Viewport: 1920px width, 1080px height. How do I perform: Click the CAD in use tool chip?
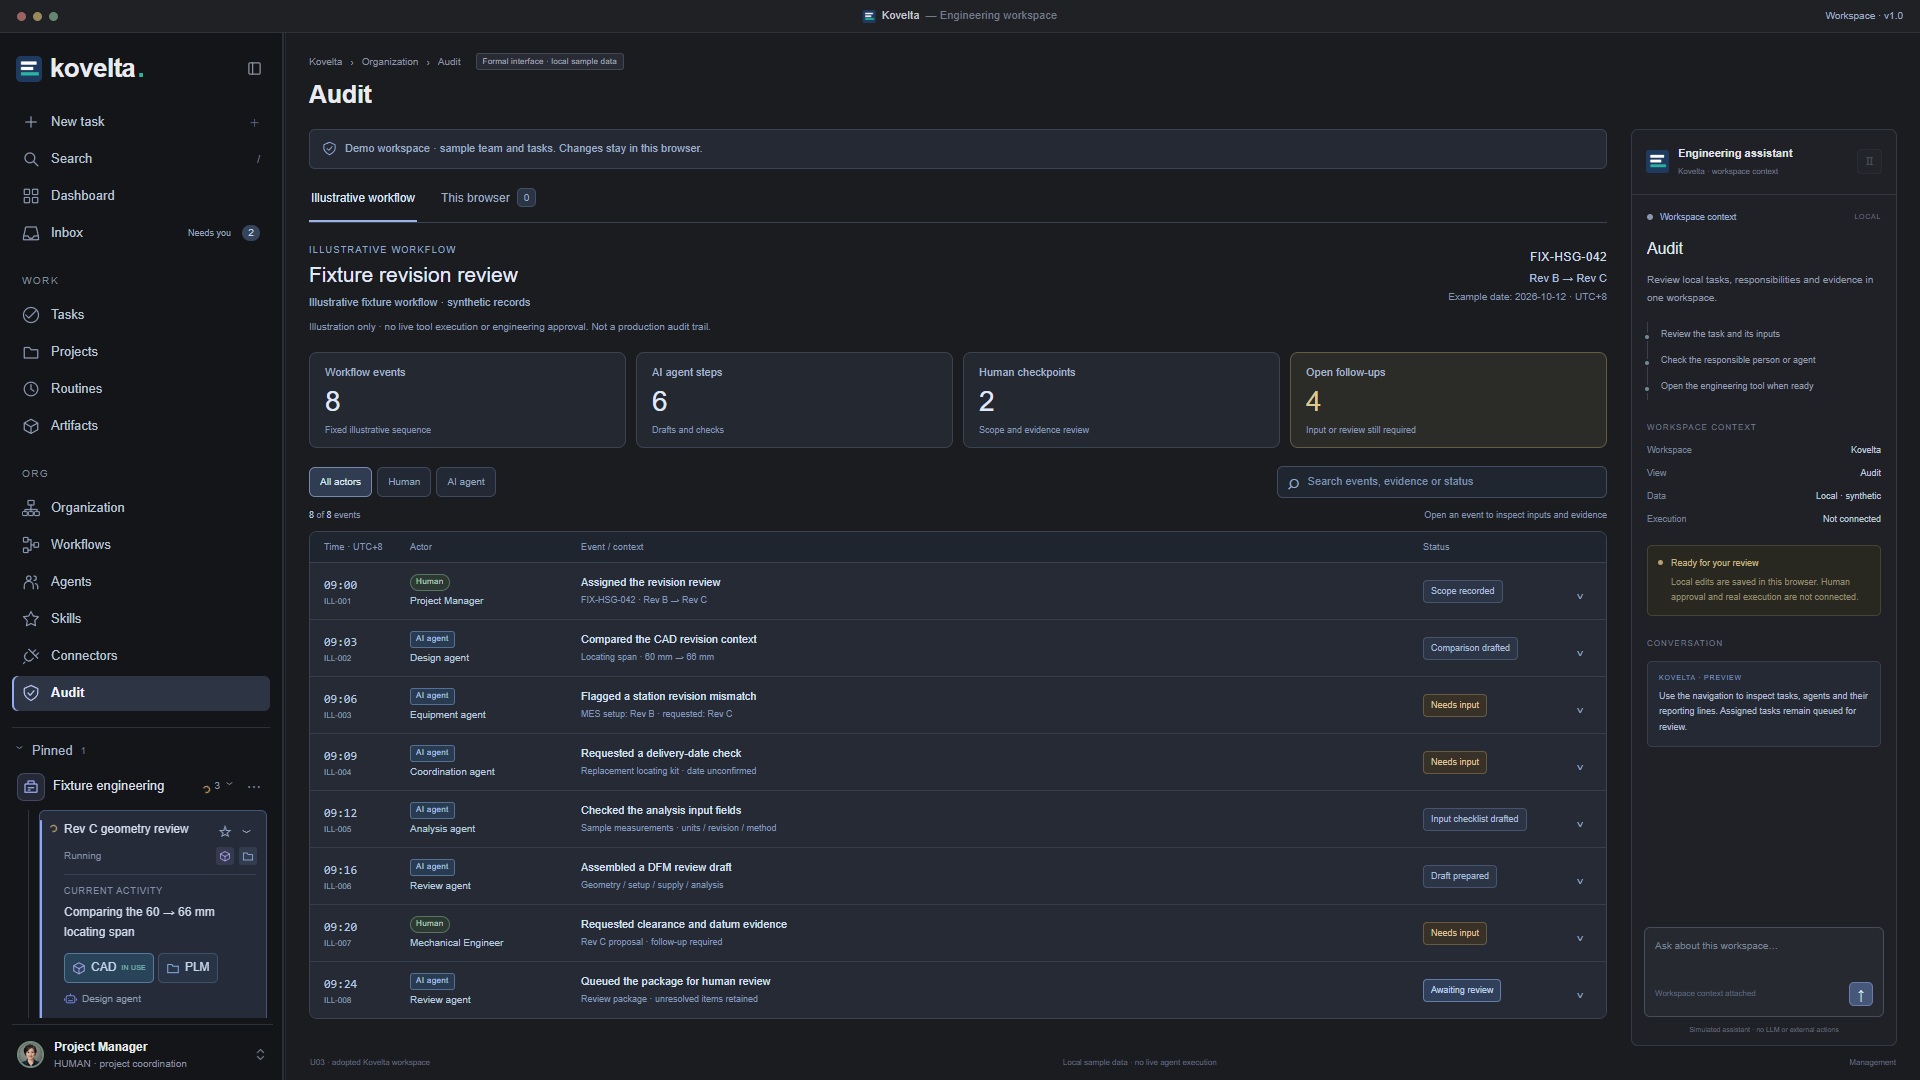point(109,968)
